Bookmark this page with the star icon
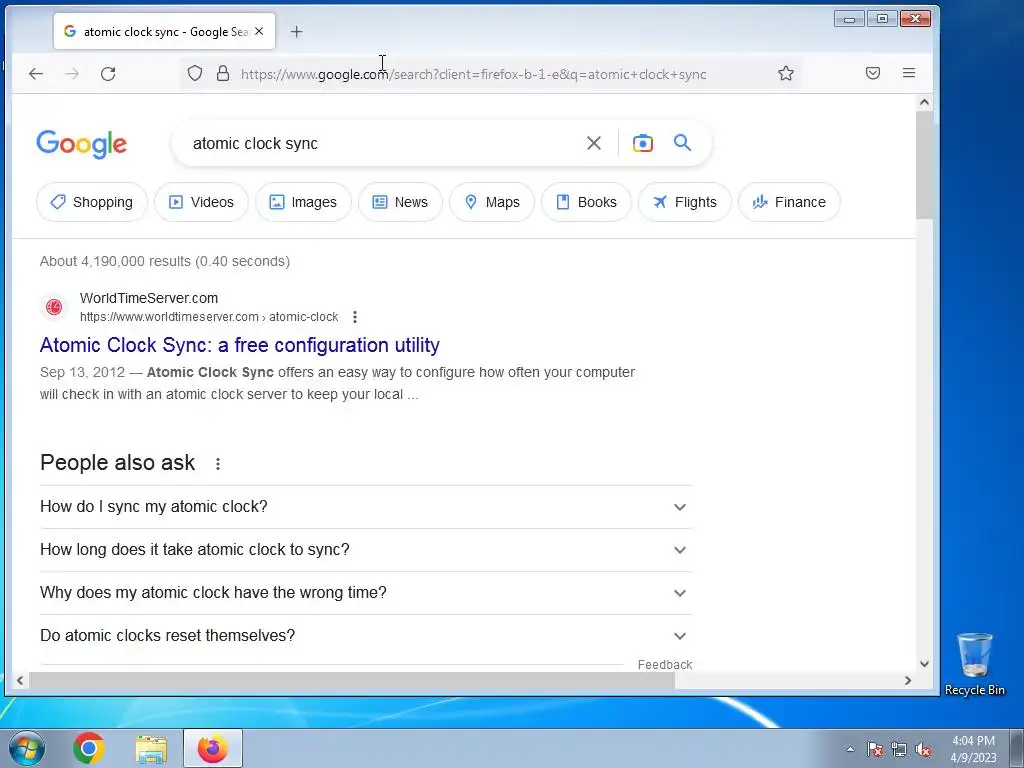 point(786,73)
